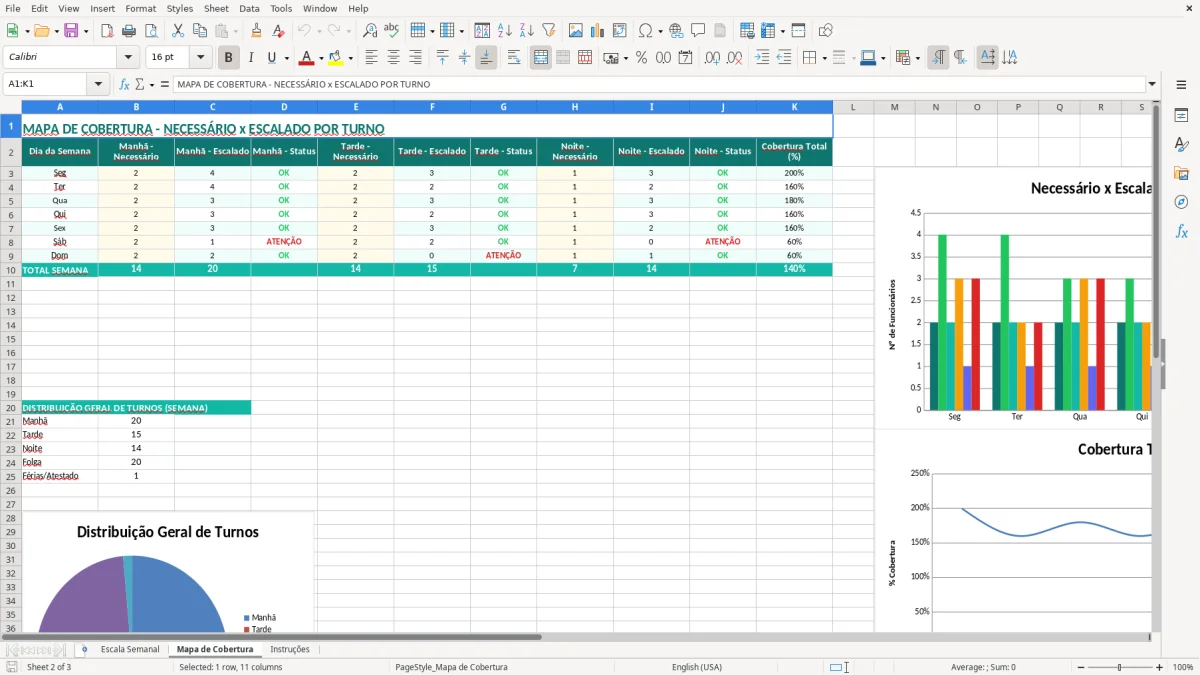
Task: Toggle Italic formatting
Action: tap(251, 58)
